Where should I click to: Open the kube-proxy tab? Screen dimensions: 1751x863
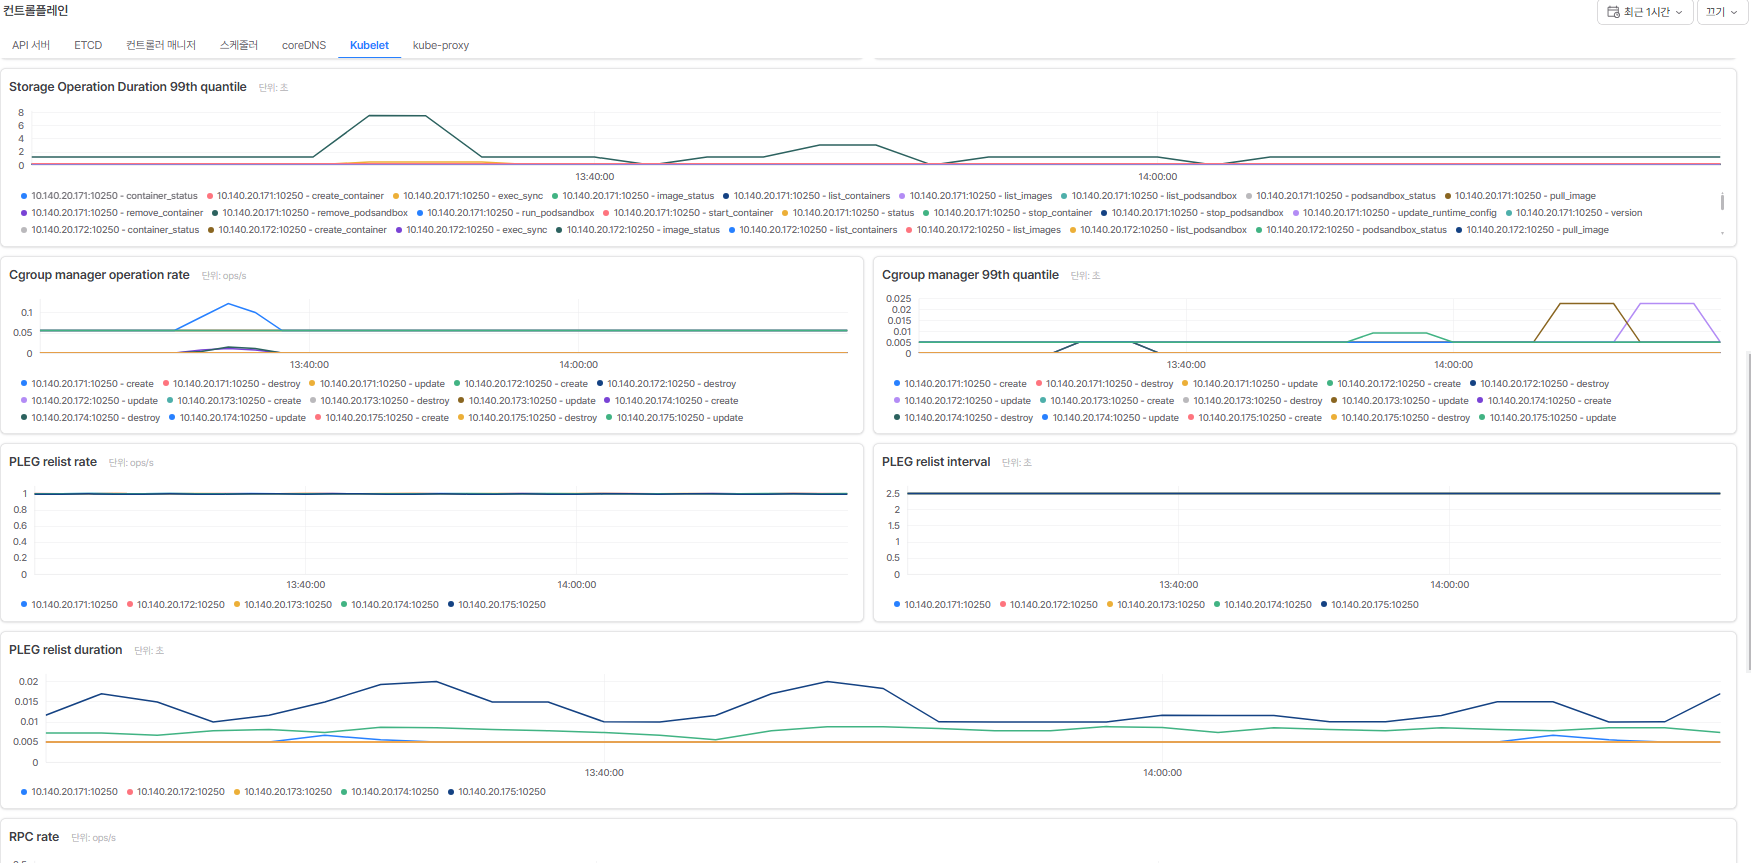tap(441, 45)
